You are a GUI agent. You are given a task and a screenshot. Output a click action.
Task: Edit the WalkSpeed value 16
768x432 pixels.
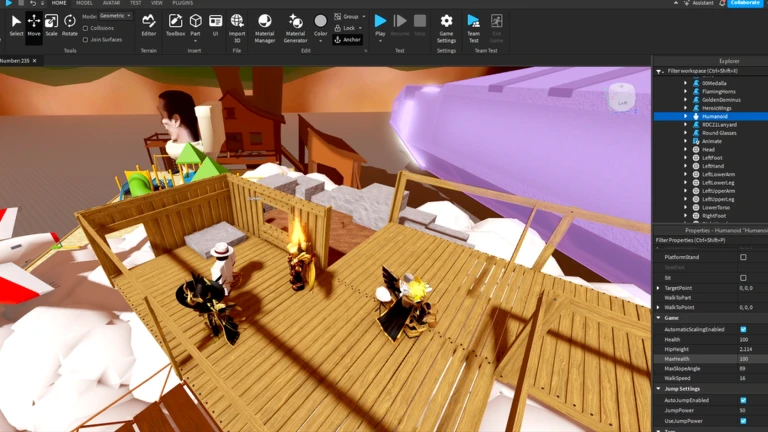point(752,378)
